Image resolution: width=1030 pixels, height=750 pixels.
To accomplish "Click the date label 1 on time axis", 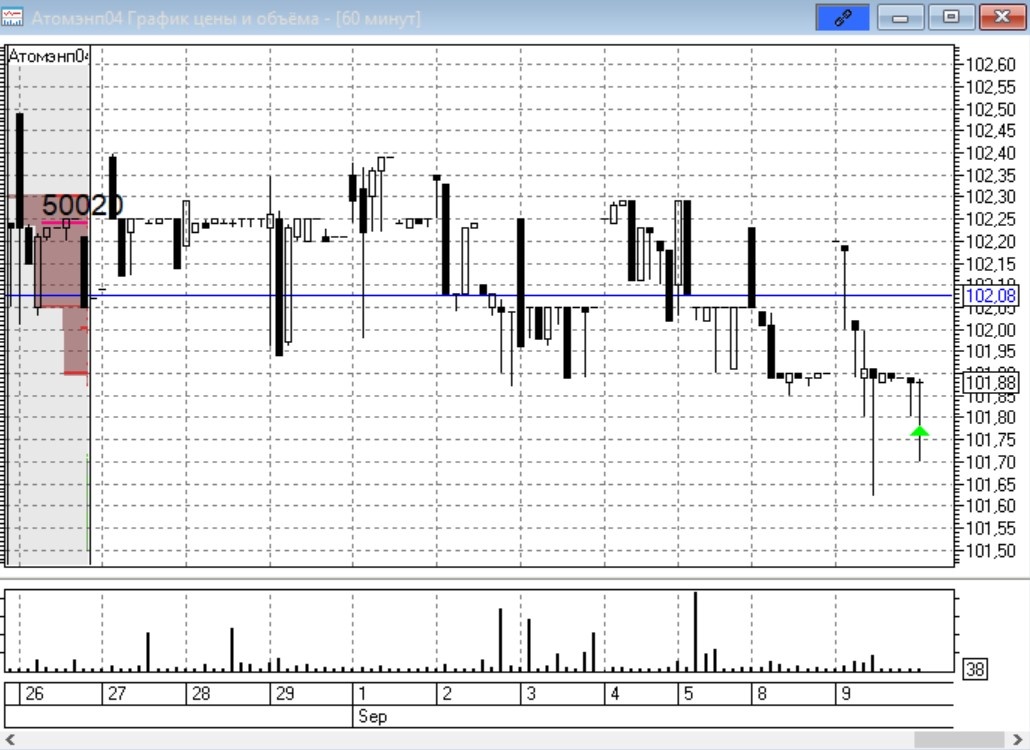I will [x=362, y=694].
